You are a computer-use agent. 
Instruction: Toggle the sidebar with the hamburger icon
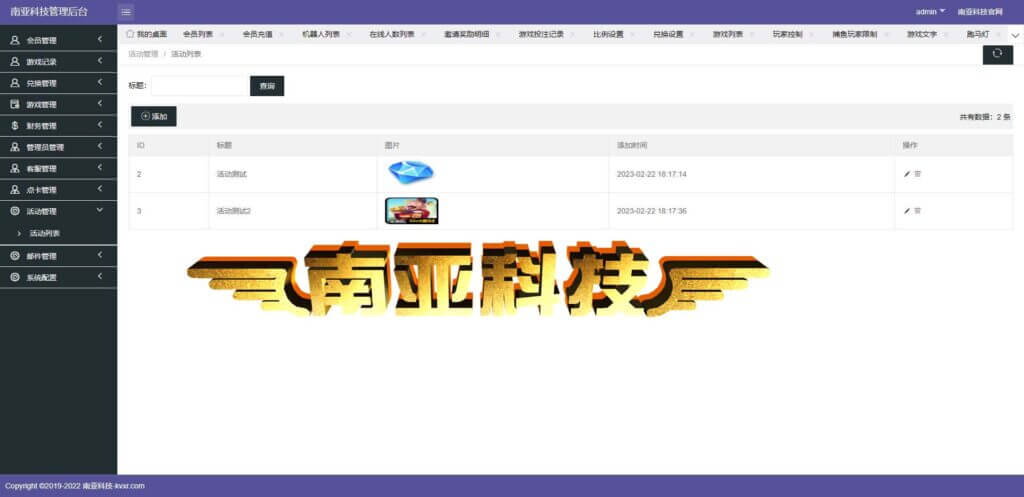click(126, 12)
